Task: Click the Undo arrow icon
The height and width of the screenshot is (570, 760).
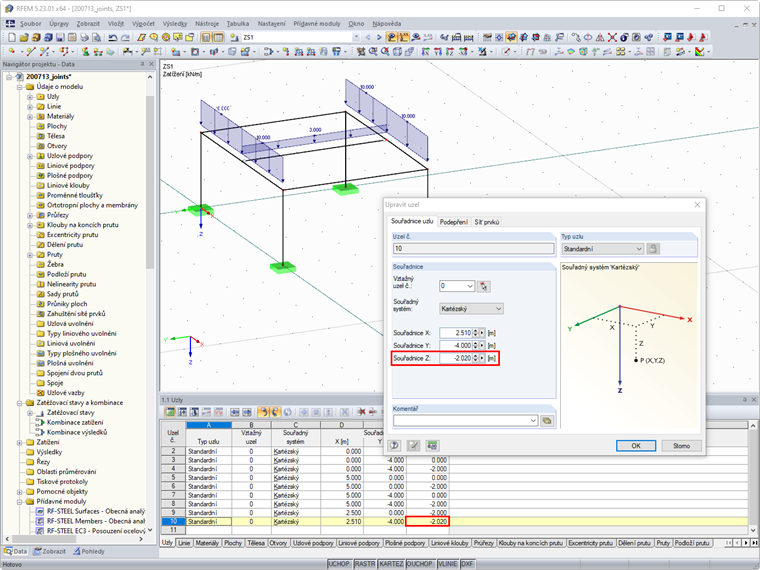Action: pyautogui.click(x=113, y=37)
